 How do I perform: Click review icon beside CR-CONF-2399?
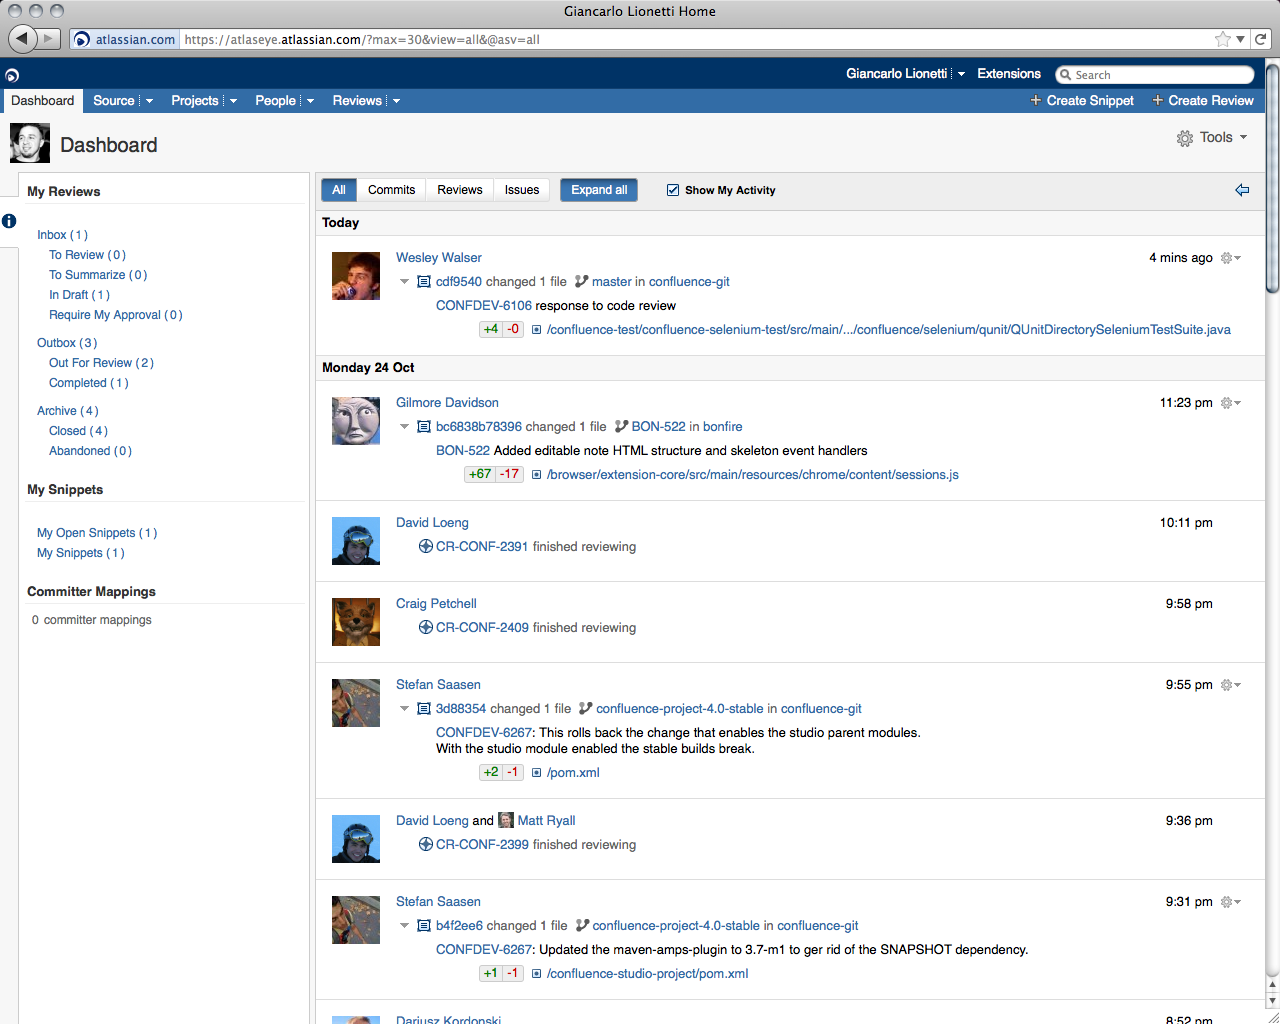[425, 844]
